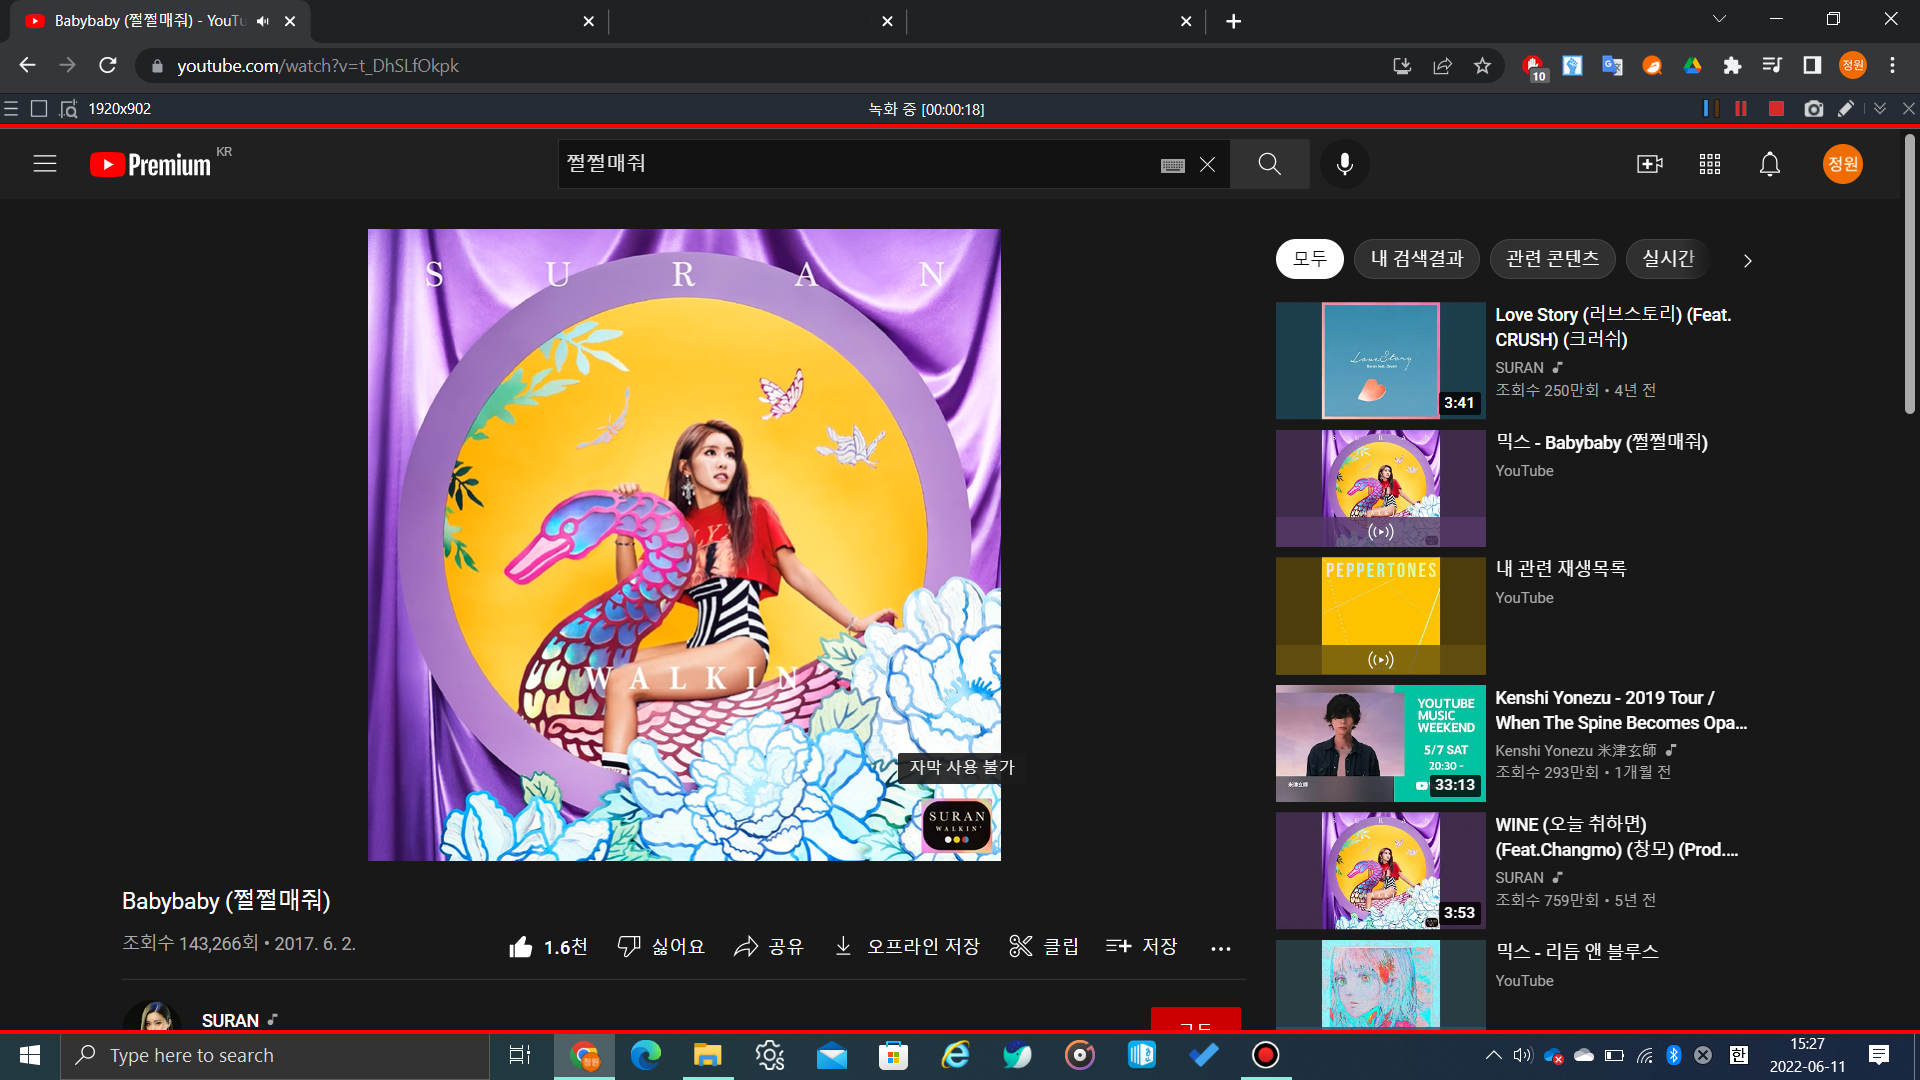Click the 공유 share button
This screenshot has height=1080, width=1920.
coord(768,947)
